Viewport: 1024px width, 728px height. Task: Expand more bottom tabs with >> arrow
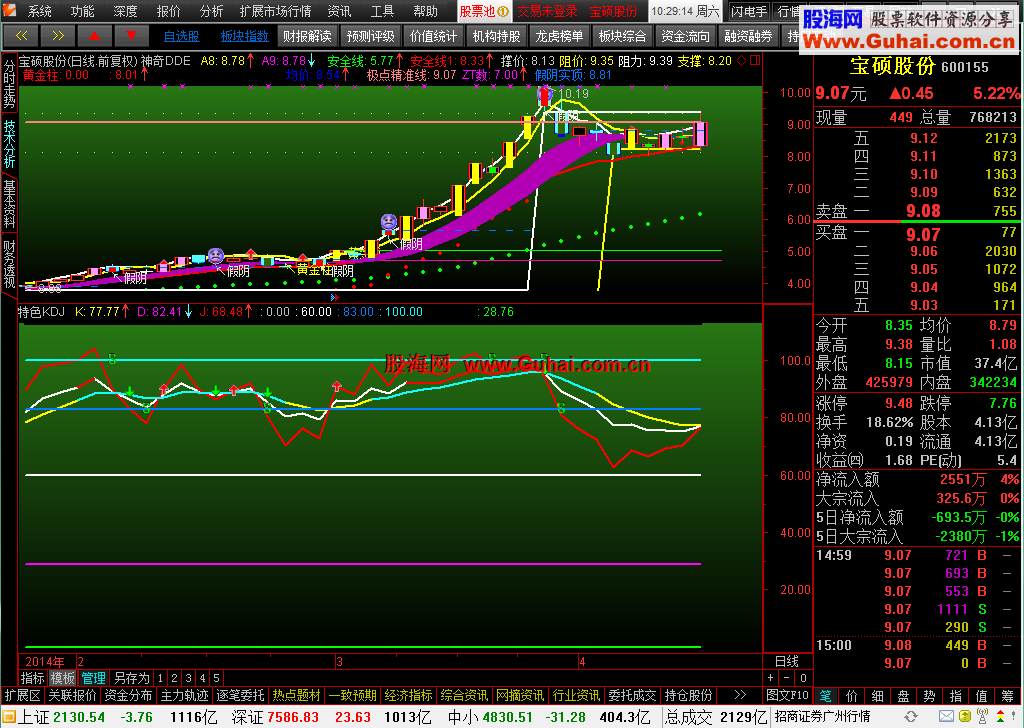740,695
